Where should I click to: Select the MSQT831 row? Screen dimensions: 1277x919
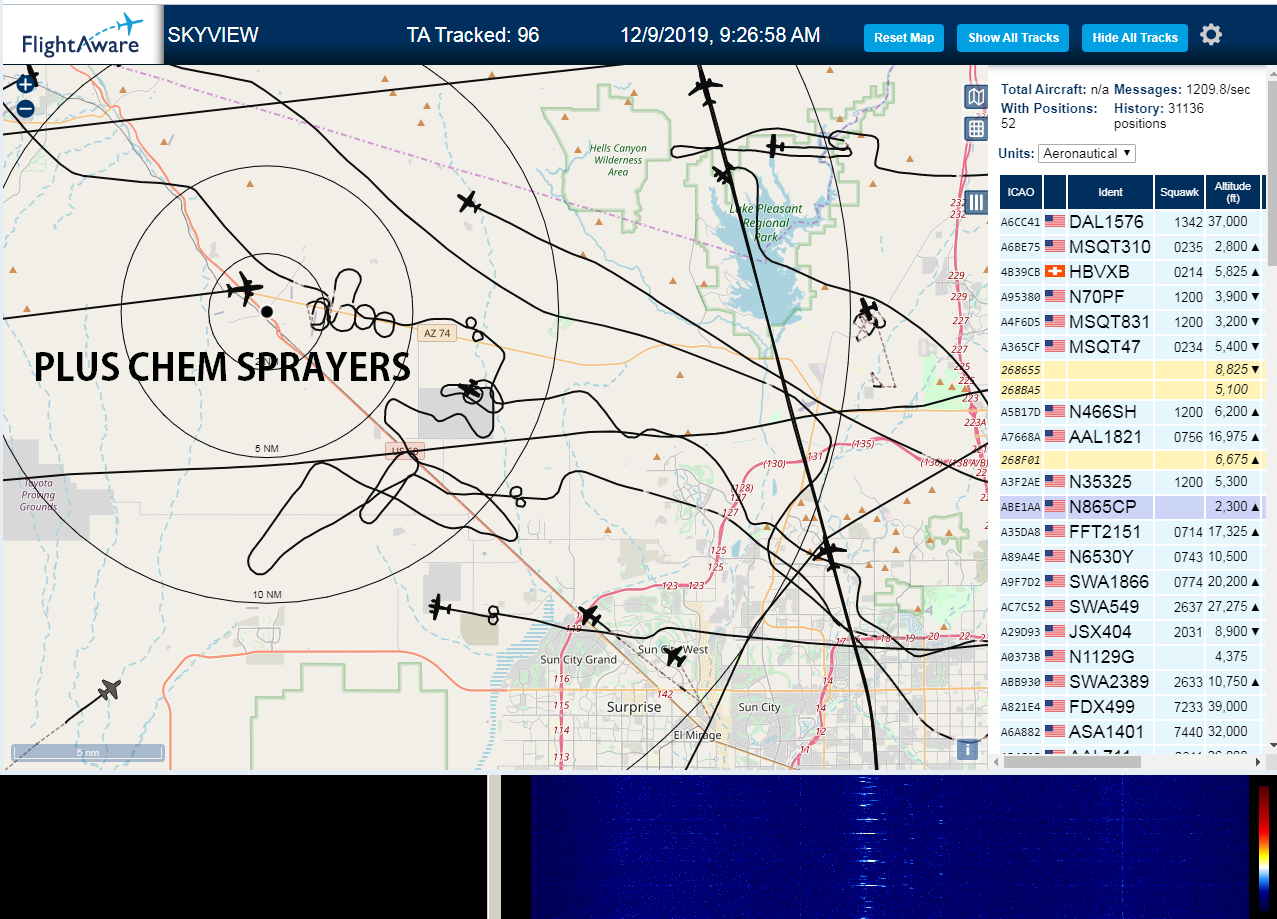(x=1131, y=321)
